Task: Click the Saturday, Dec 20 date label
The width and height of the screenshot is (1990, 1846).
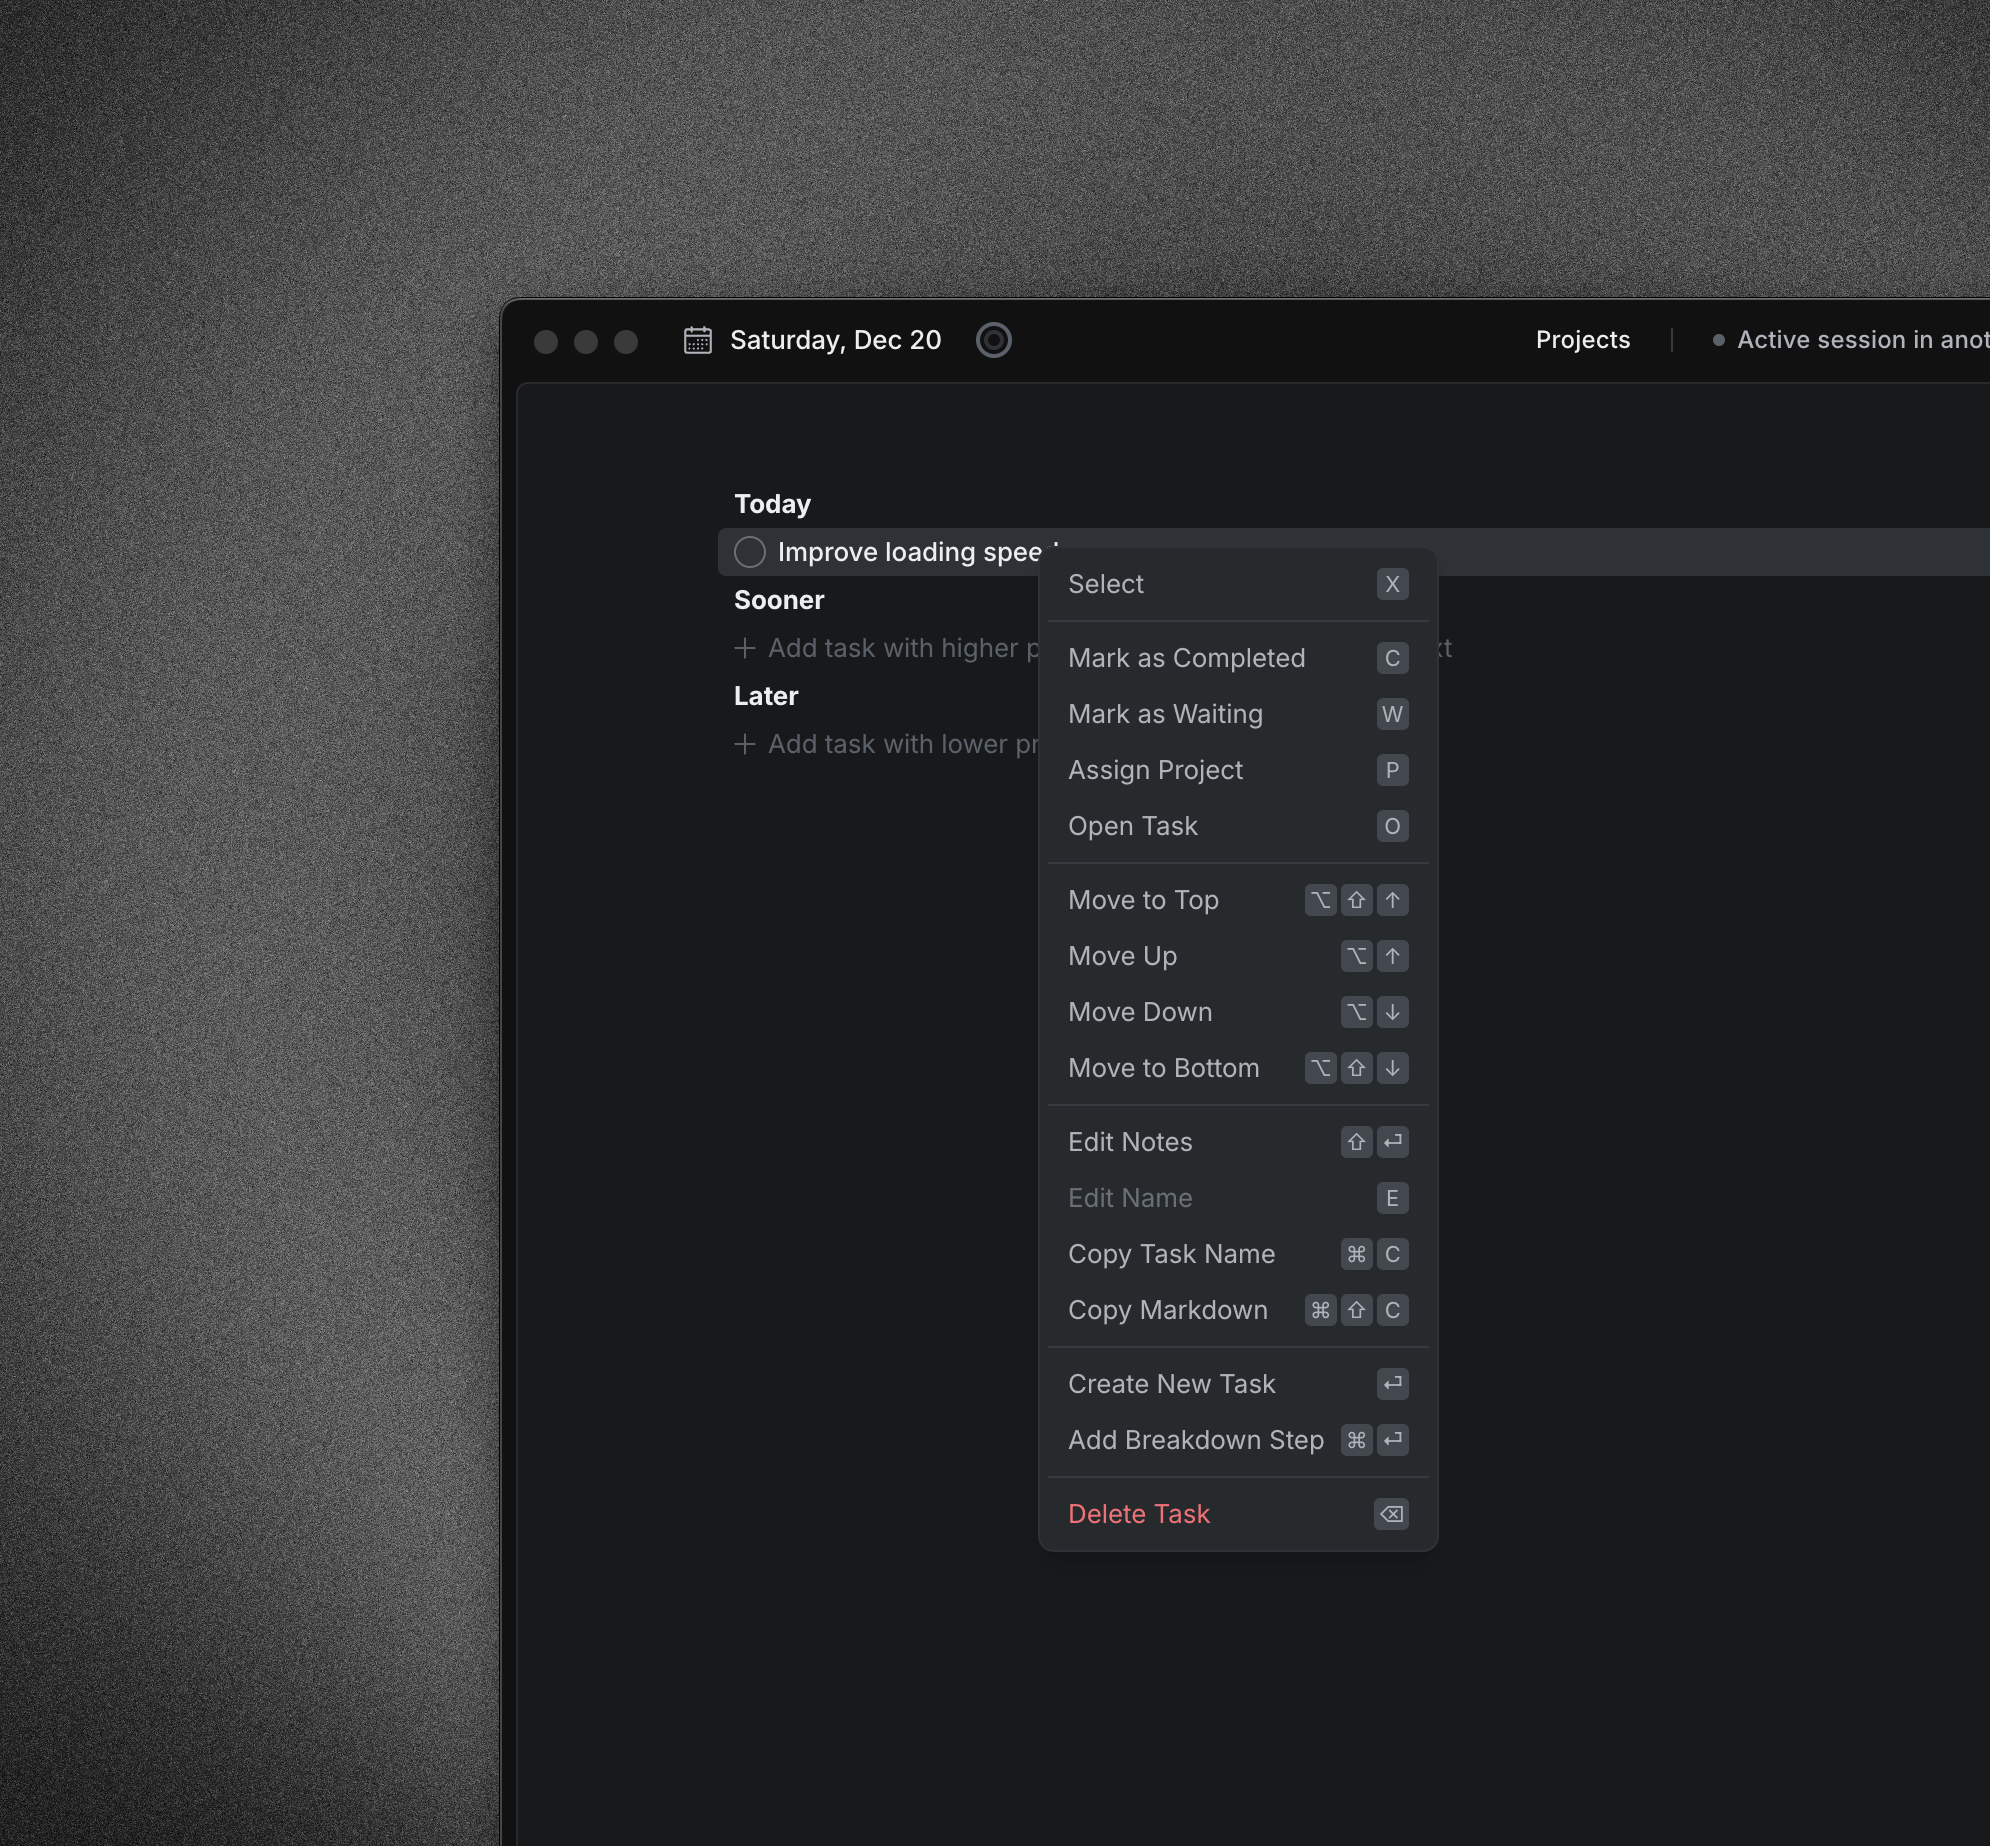Action: click(x=835, y=340)
